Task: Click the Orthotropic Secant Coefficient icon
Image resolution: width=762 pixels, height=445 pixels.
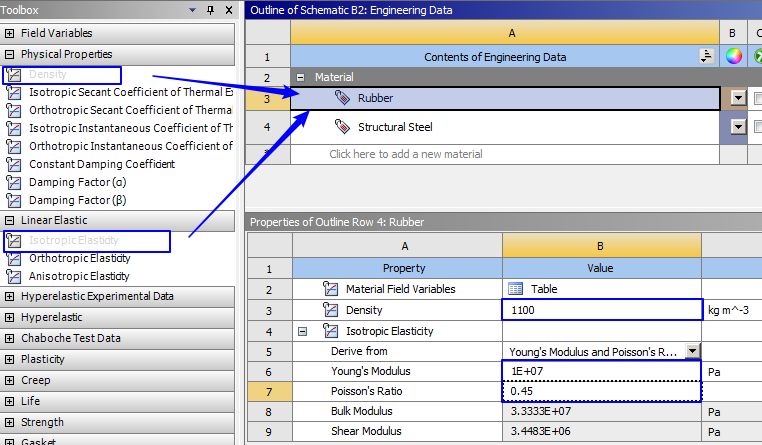Action: [14, 110]
